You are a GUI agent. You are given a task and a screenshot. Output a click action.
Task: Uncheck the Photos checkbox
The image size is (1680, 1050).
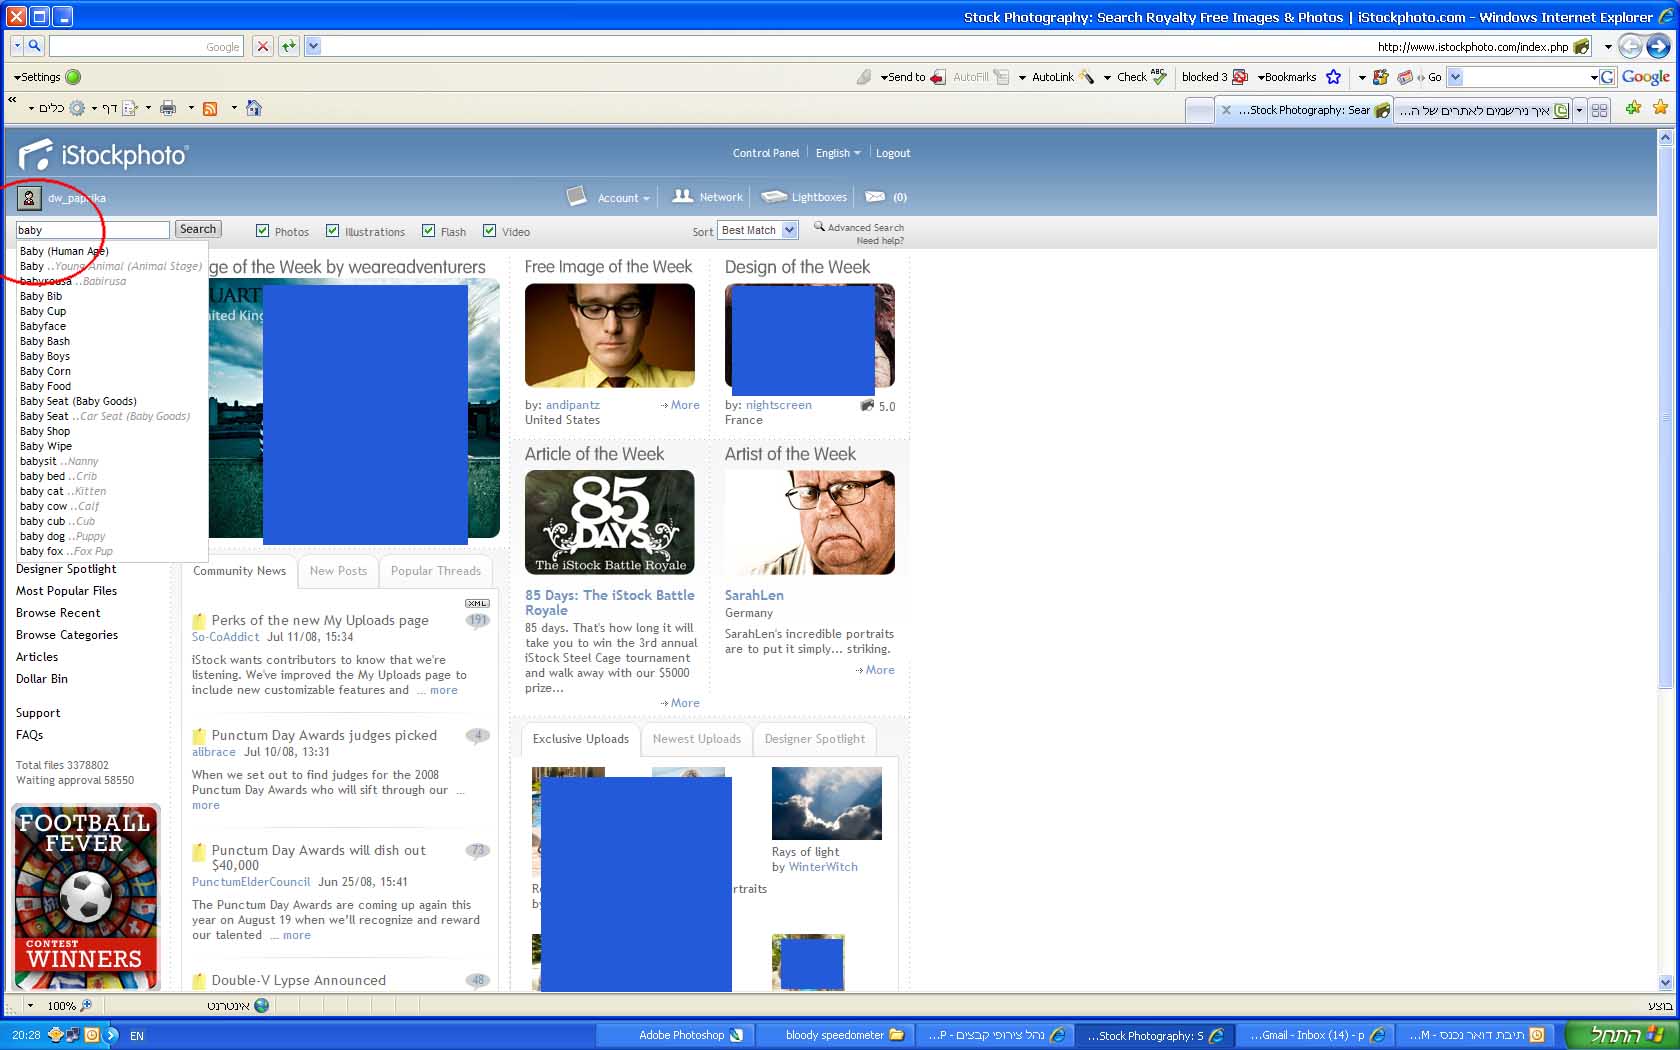tap(263, 231)
